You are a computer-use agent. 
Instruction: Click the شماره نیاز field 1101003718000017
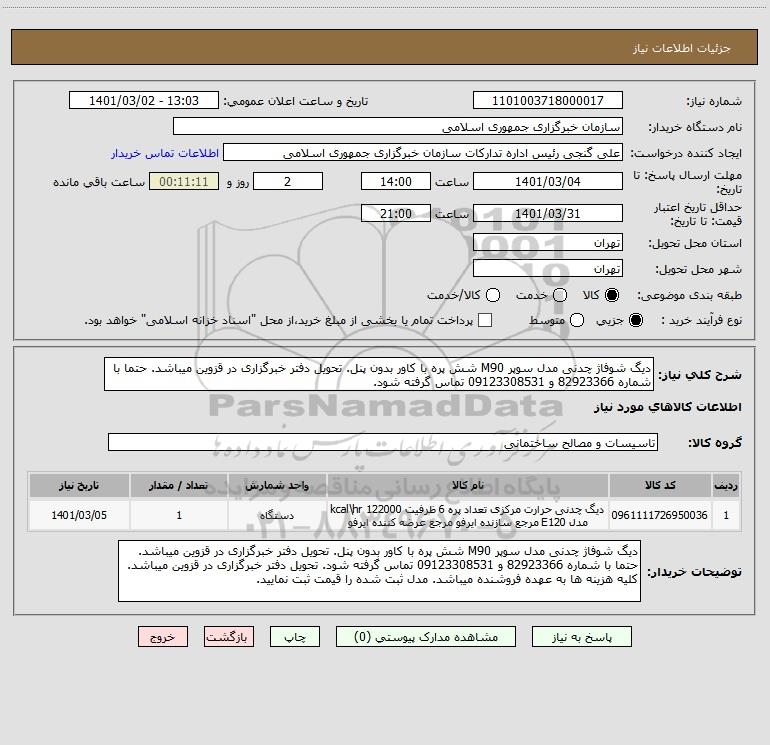pos(548,101)
